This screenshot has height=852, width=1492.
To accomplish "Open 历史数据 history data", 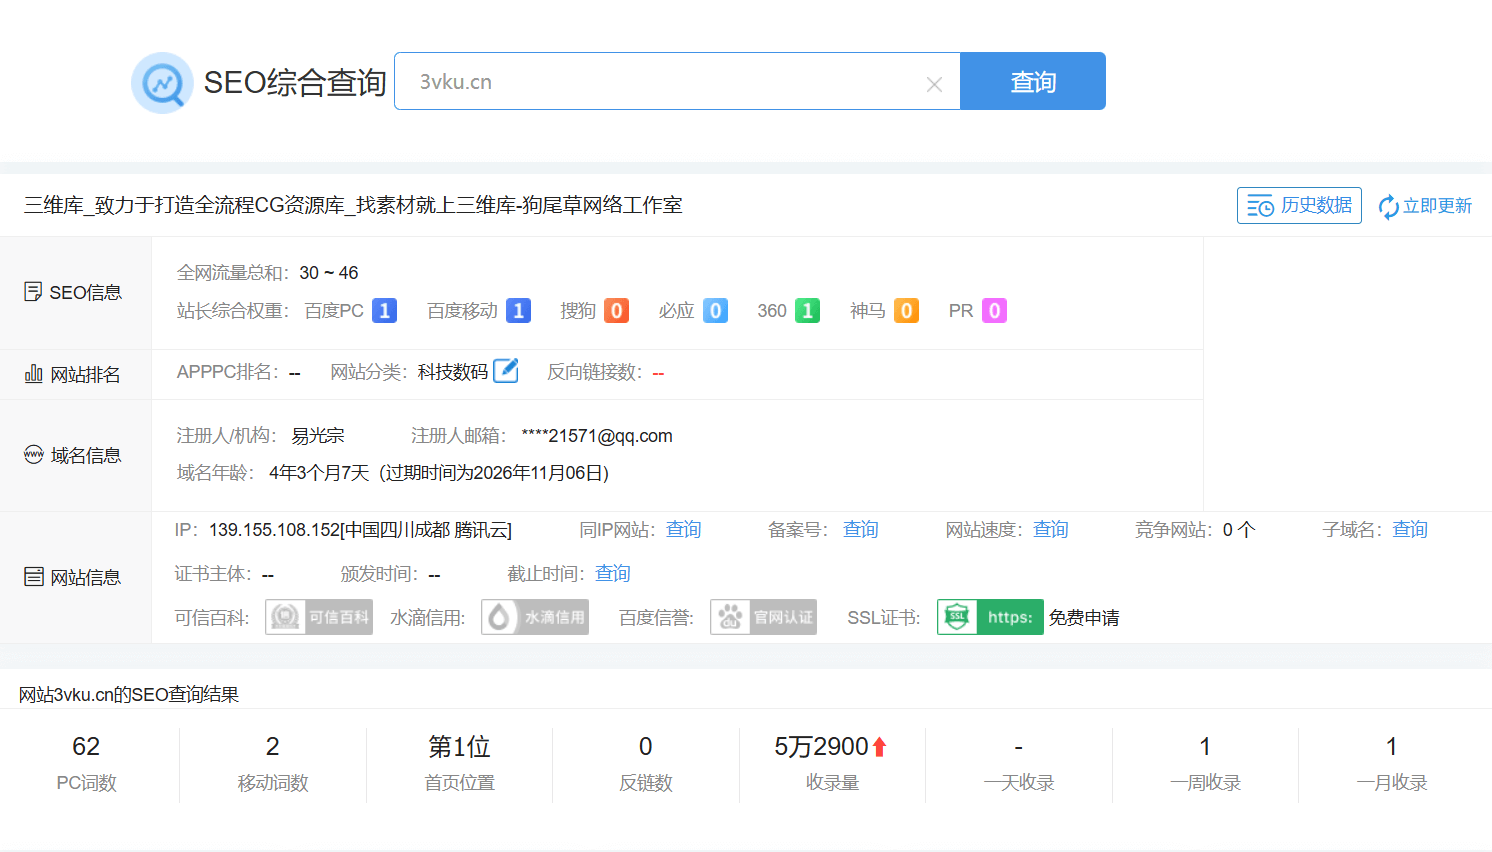I will coord(1299,206).
